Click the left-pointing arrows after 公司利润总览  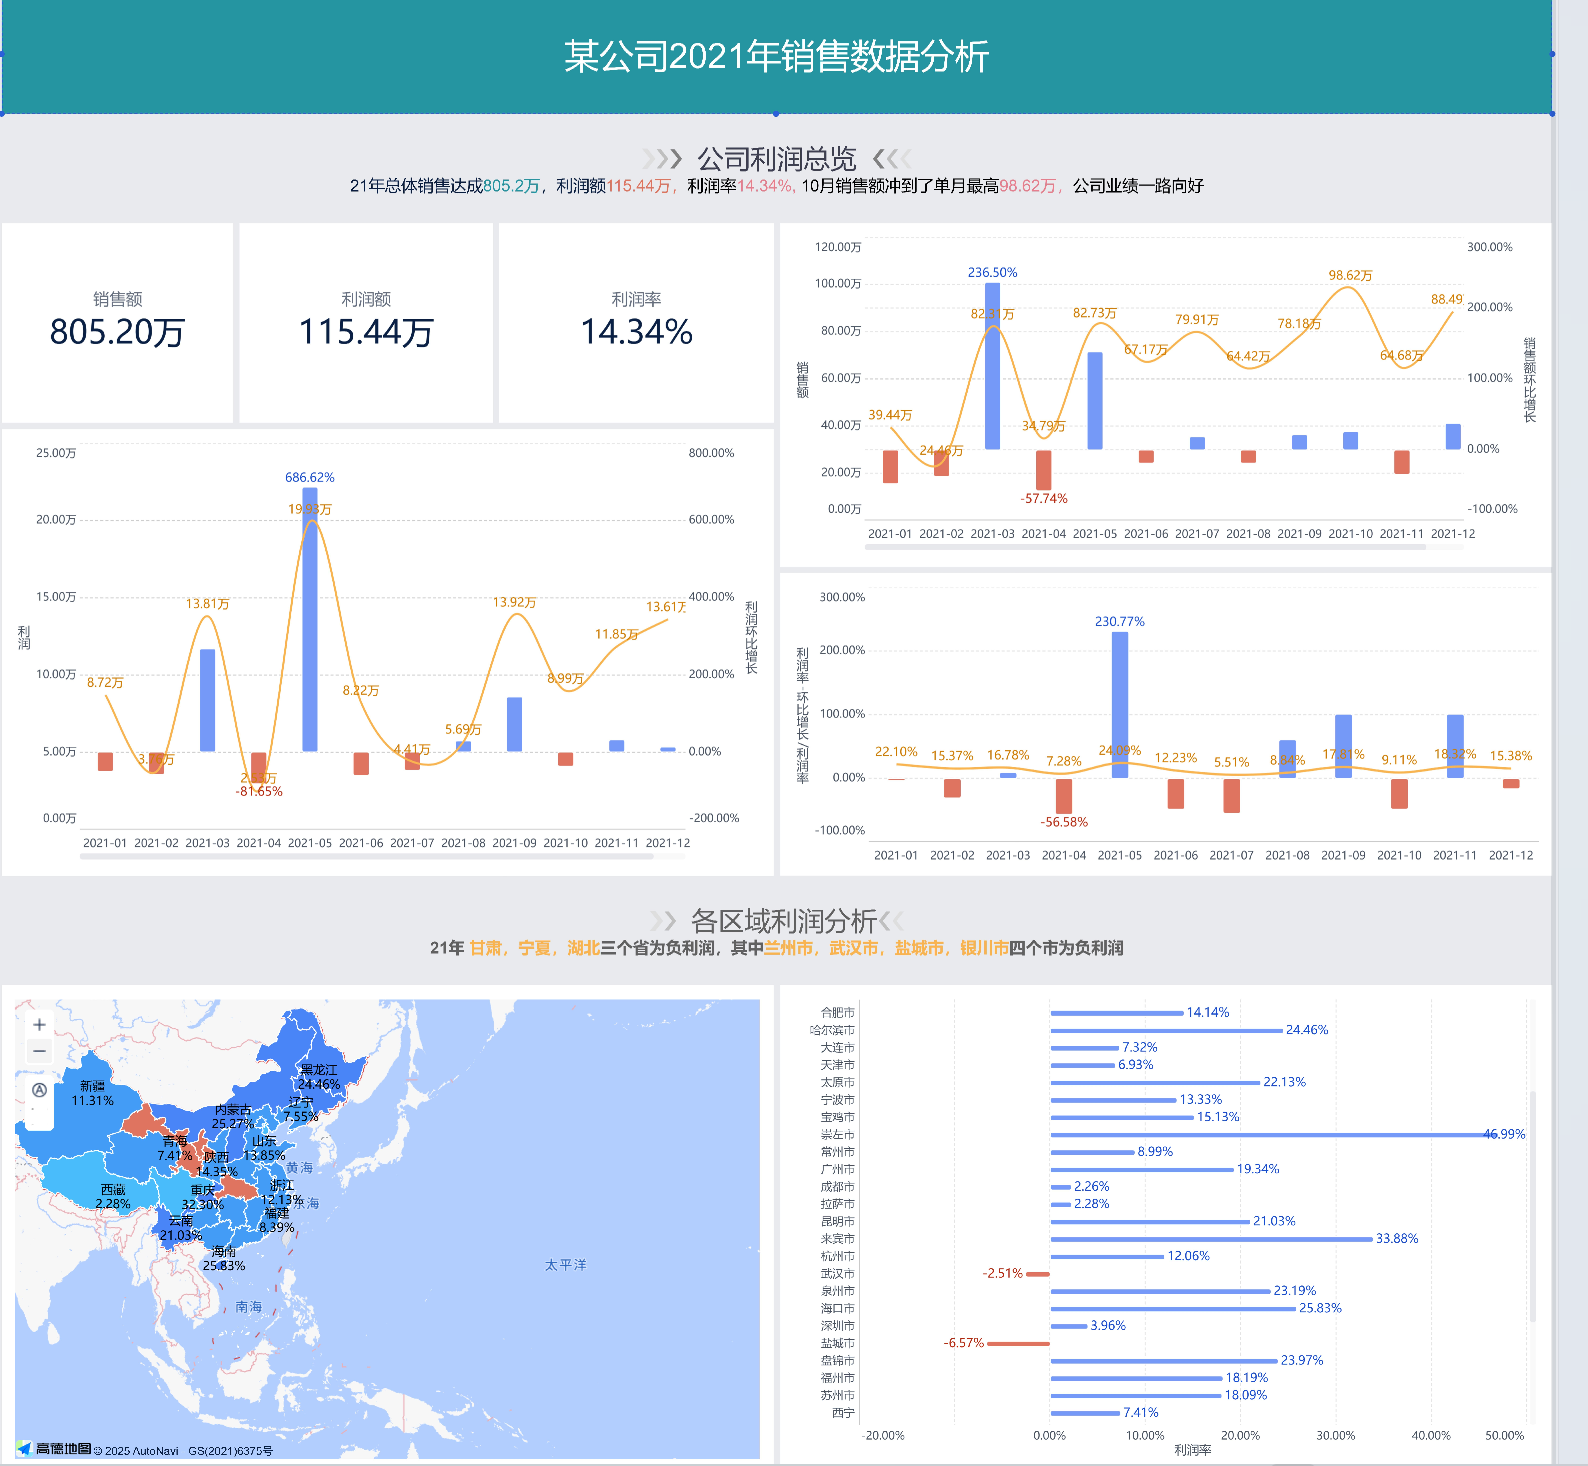pyautogui.click(x=892, y=158)
